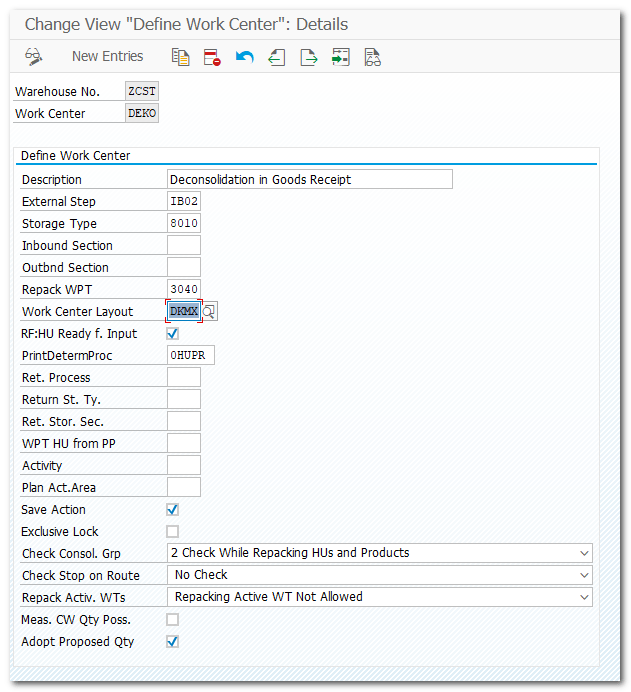
Task: Expand the Check Consol. Grp dropdown
Action: tap(584, 553)
